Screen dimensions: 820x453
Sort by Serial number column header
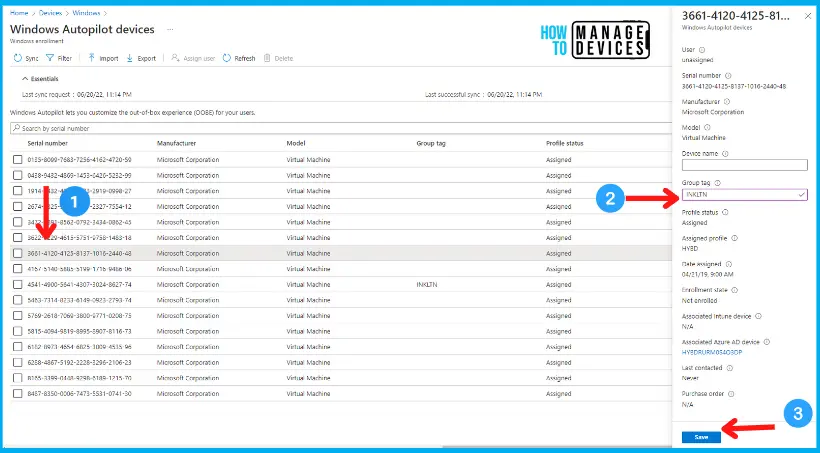tap(48, 143)
